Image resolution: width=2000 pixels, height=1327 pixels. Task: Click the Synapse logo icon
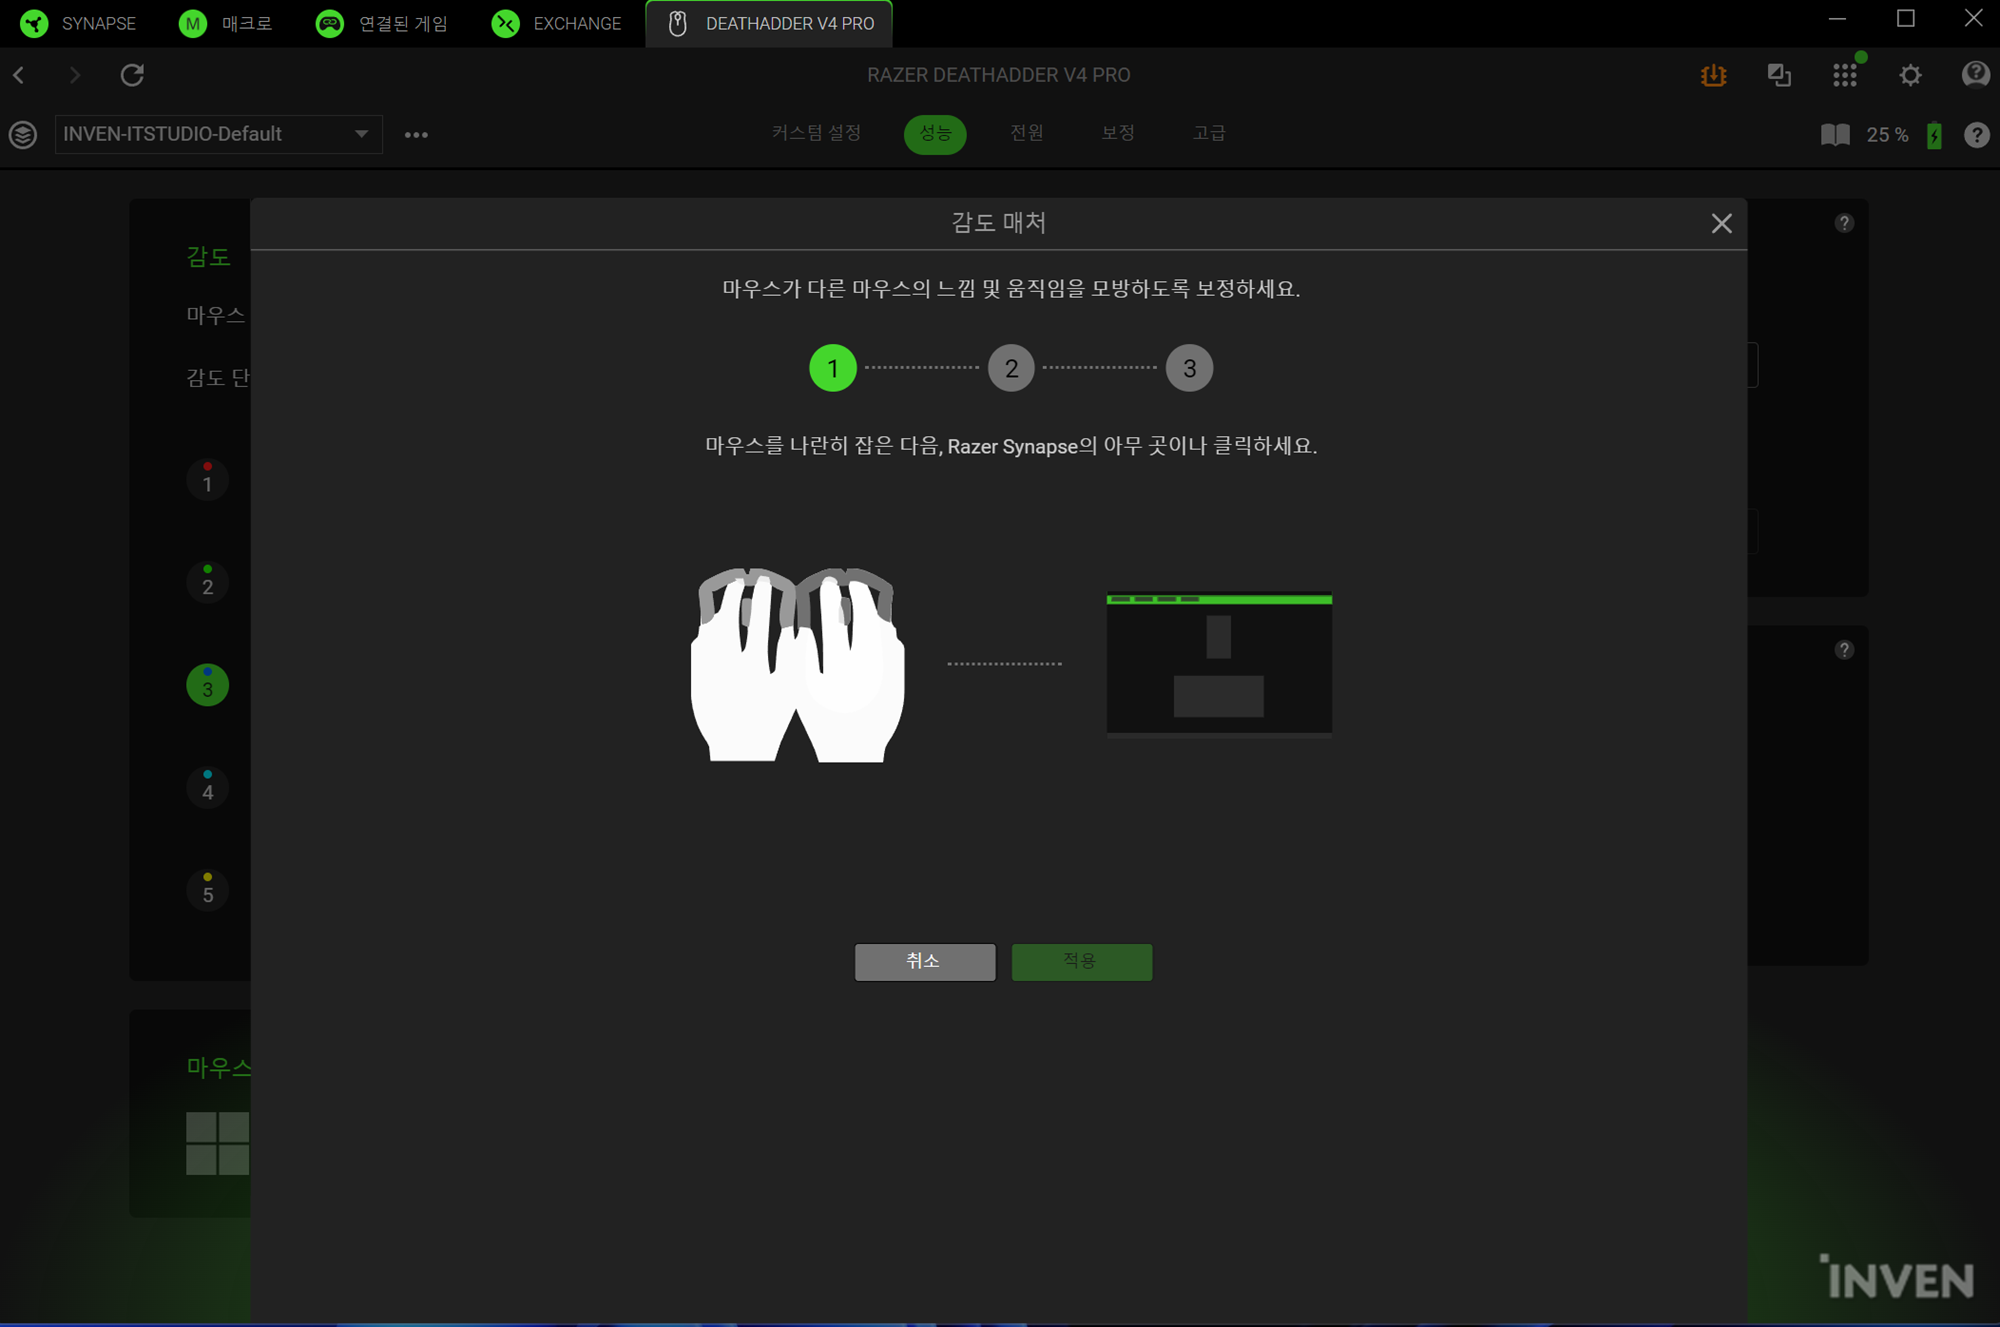(x=34, y=23)
